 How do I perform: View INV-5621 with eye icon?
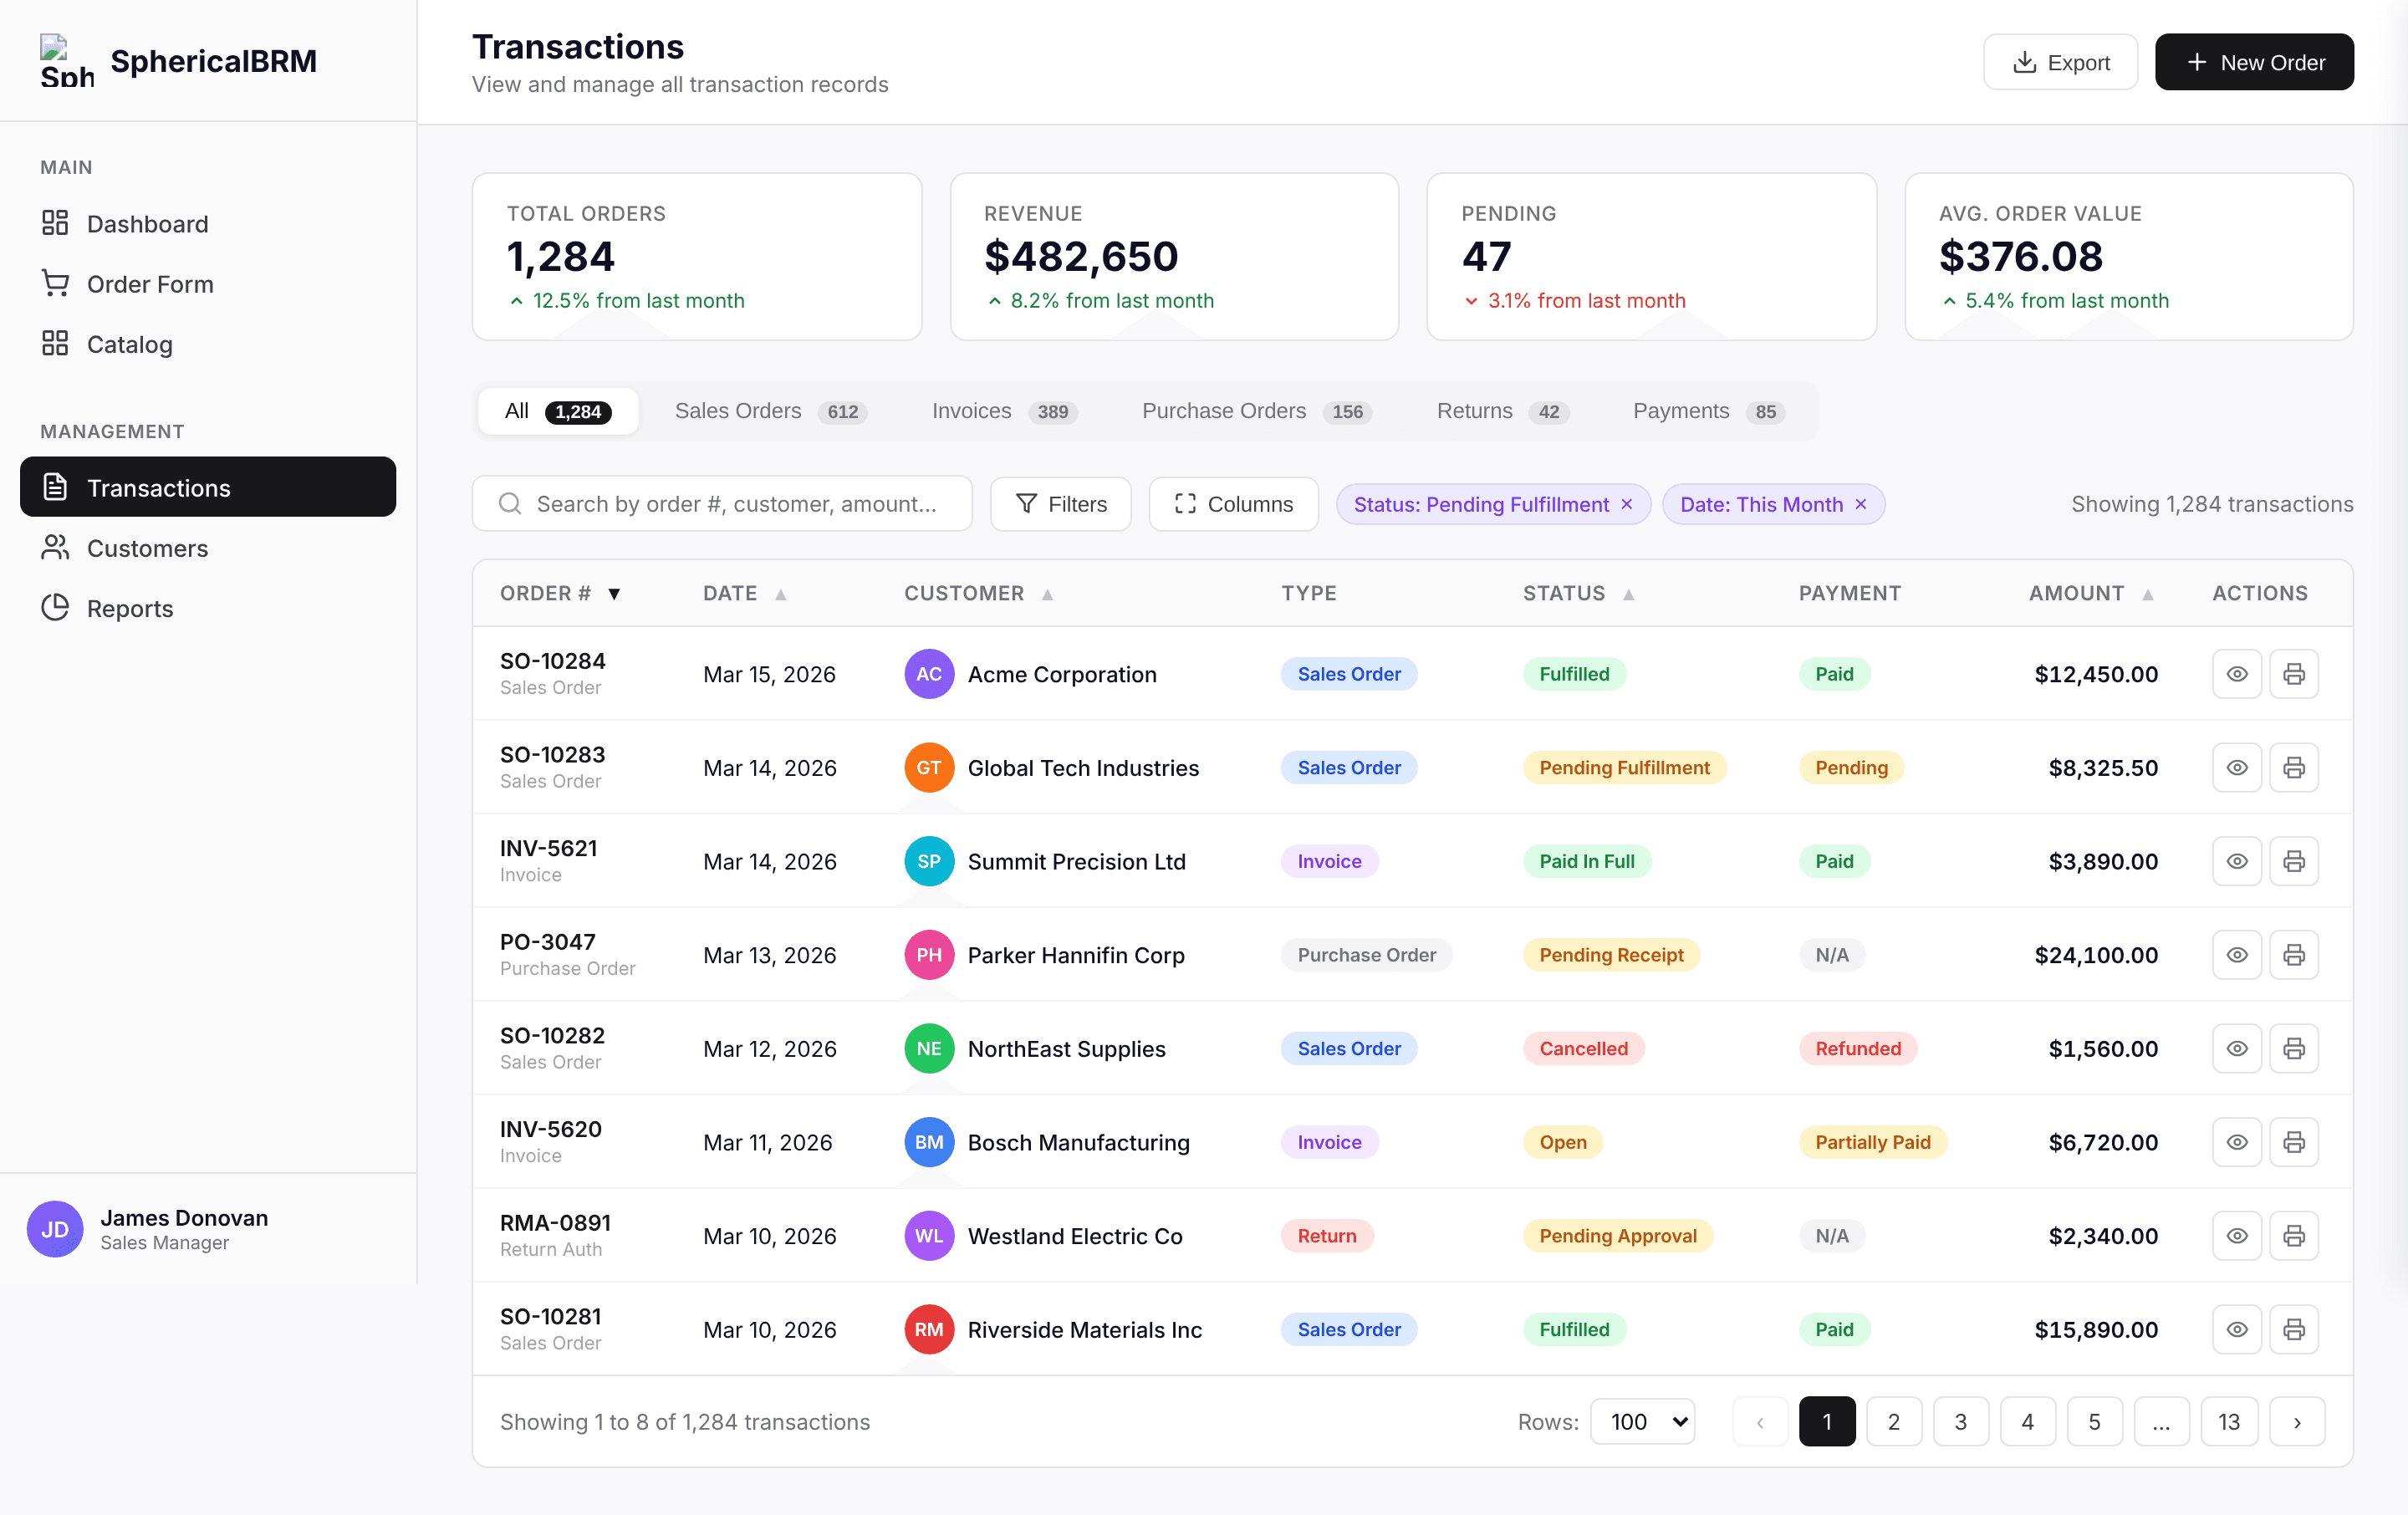[x=2237, y=861]
